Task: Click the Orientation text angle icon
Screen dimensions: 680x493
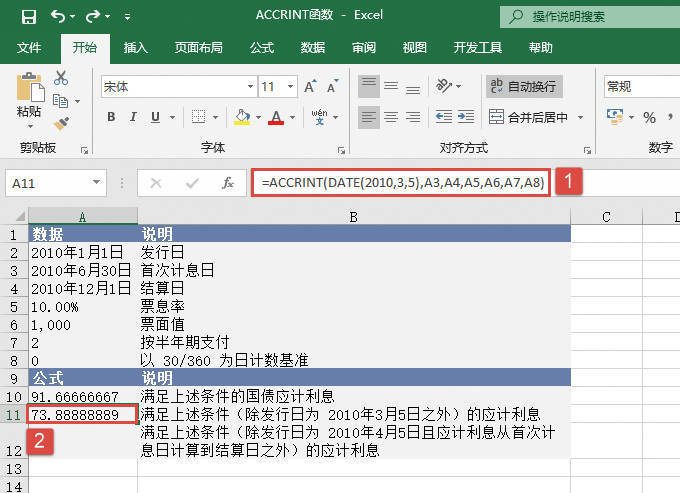Action: click(444, 86)
